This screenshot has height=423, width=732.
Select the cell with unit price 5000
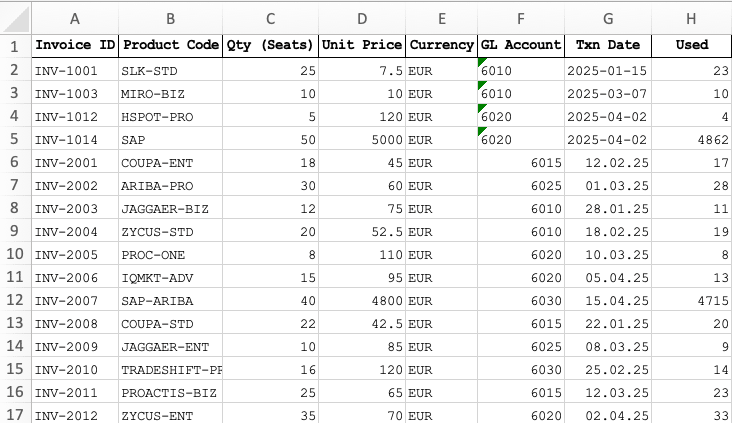point(361,140)
